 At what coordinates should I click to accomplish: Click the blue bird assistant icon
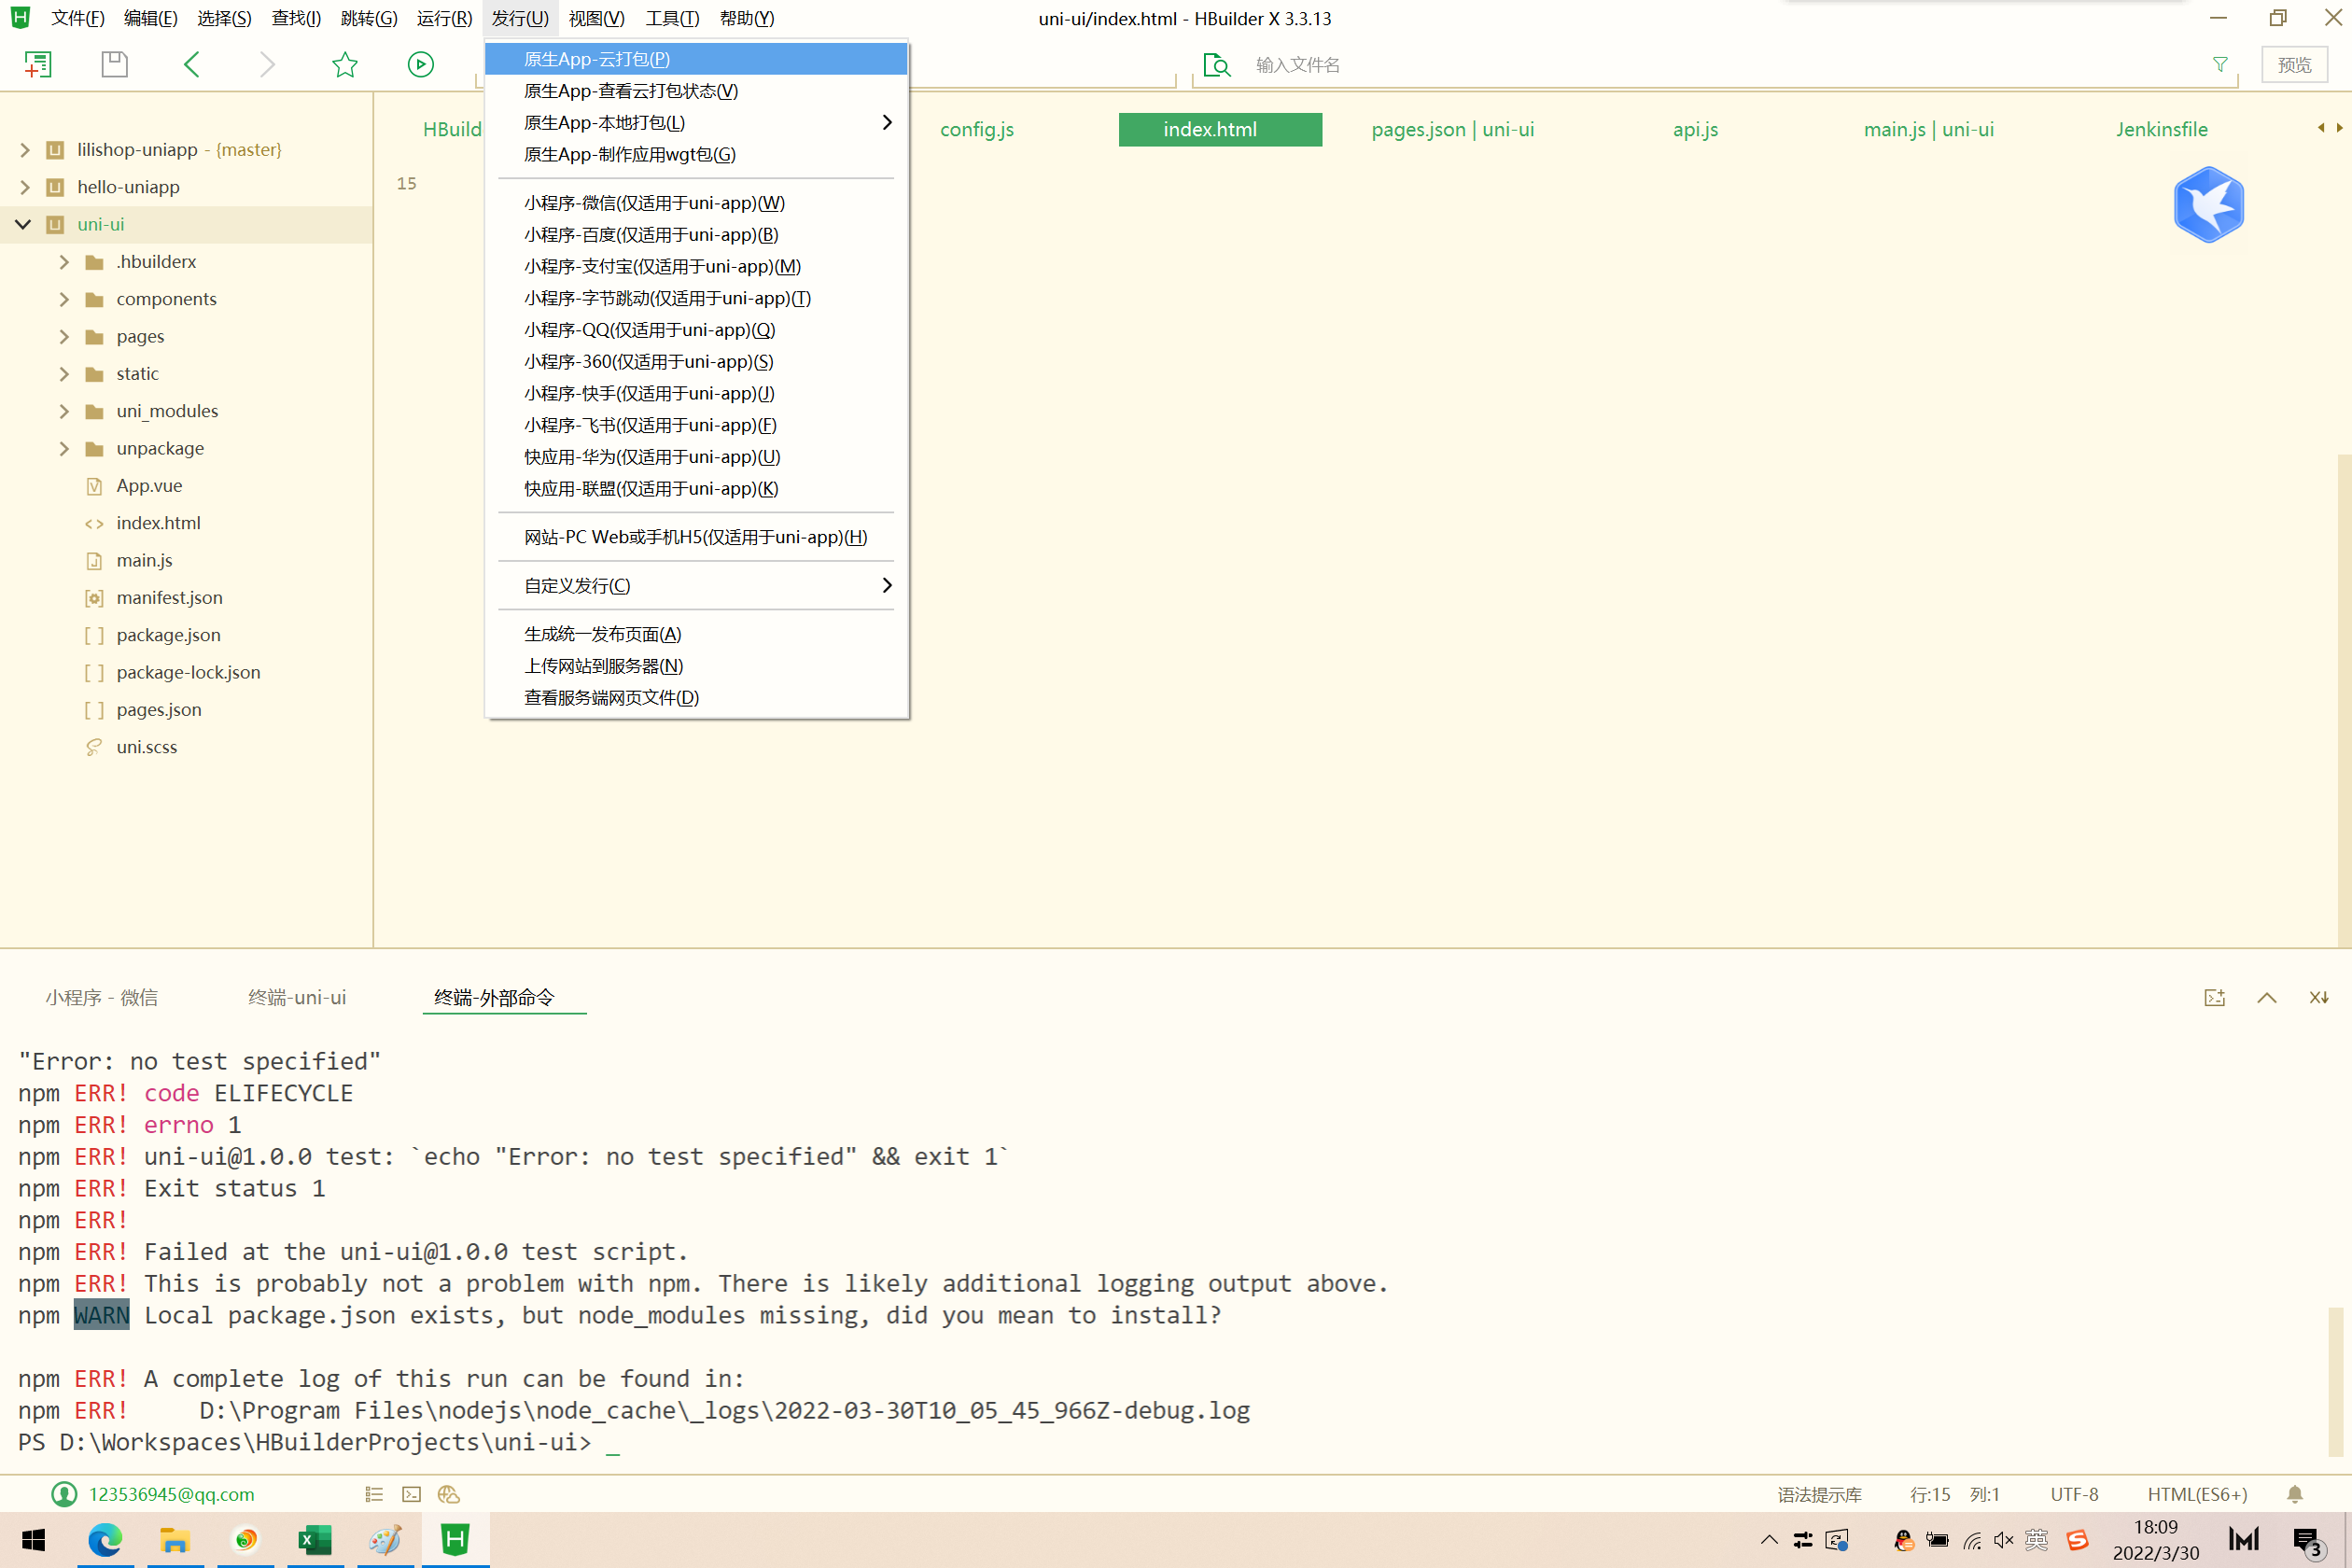pyautogui.click(x=2208, y=205)
